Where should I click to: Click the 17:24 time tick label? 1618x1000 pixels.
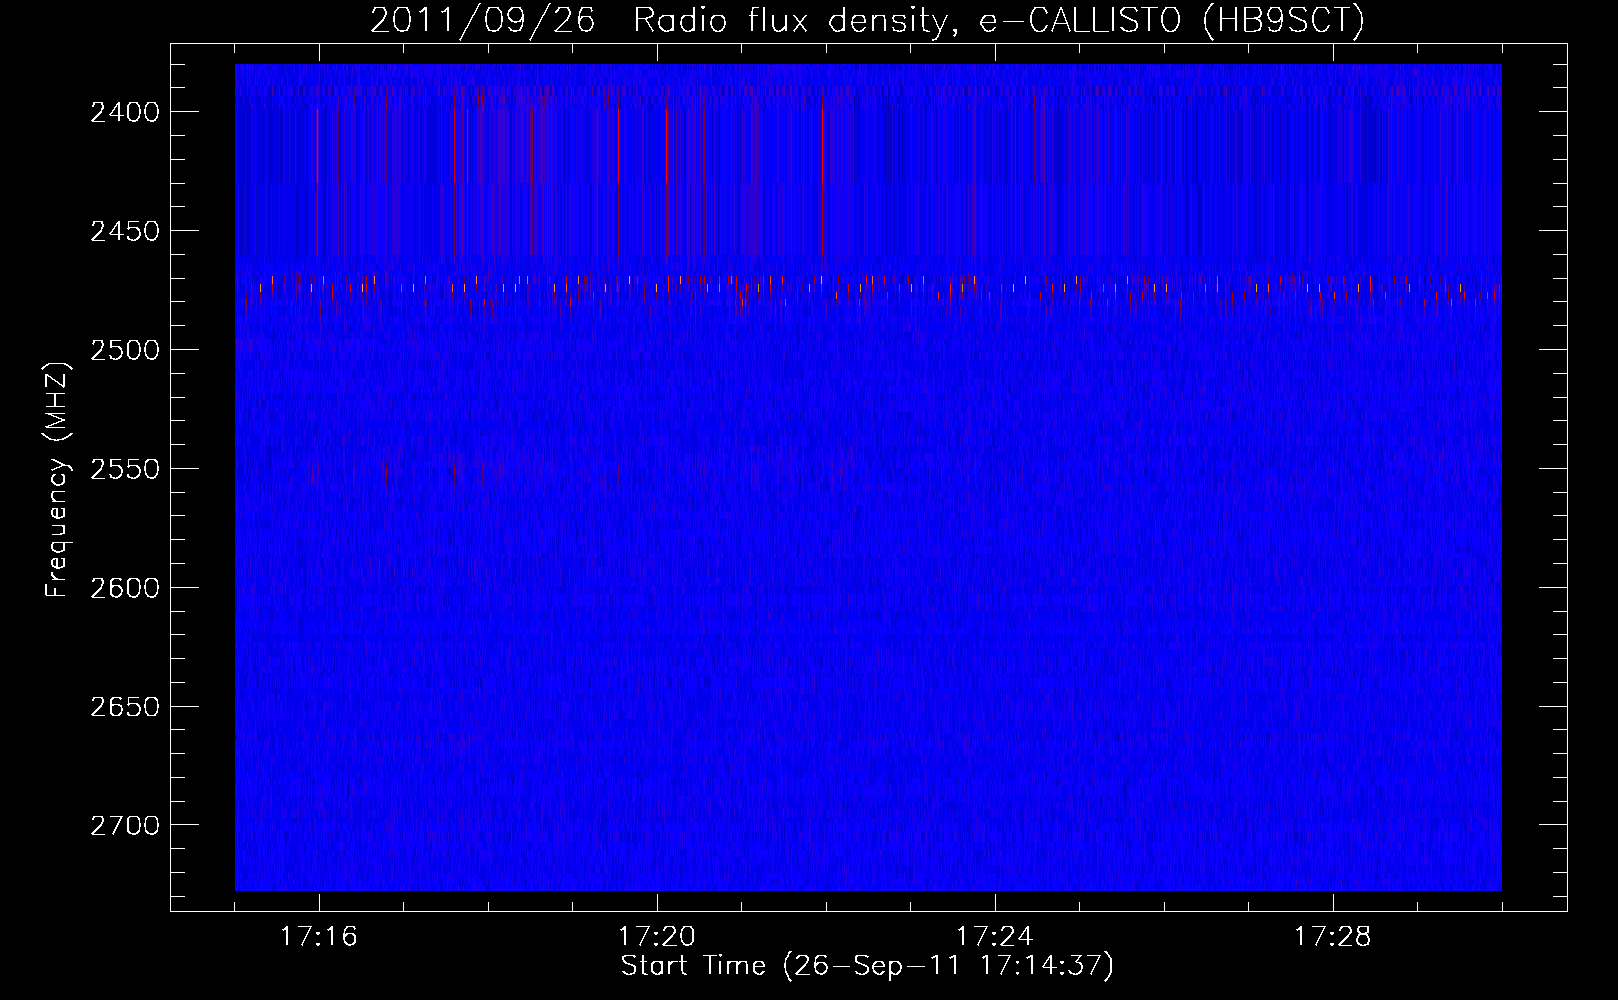[x=995, y=937]
